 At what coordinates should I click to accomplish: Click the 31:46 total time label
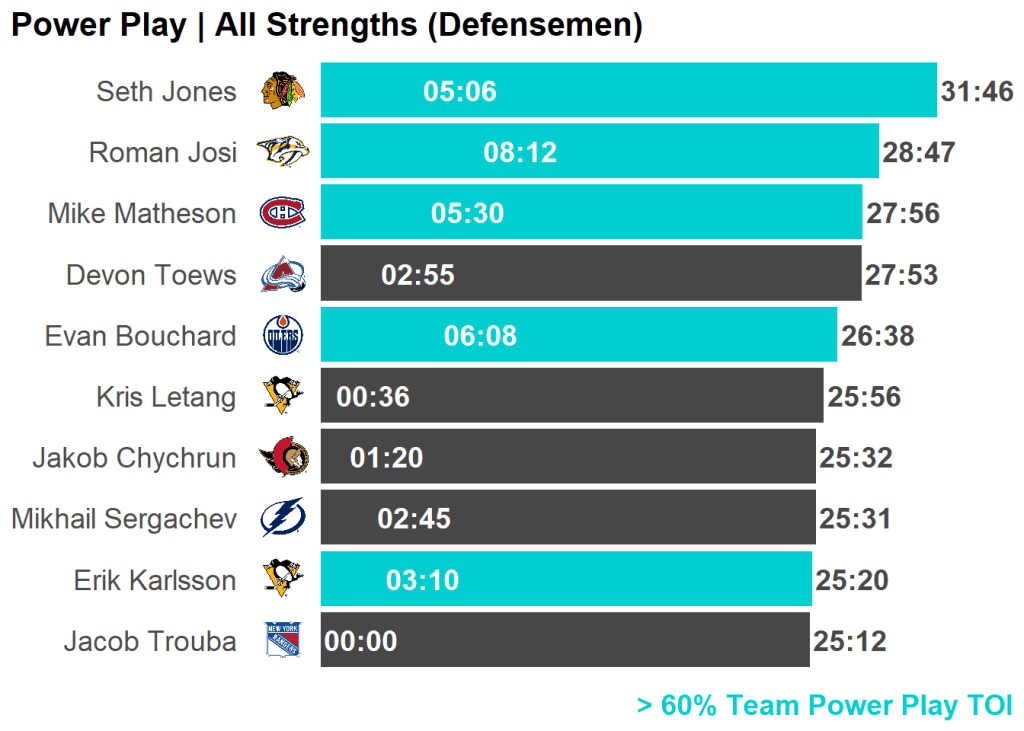977,92
